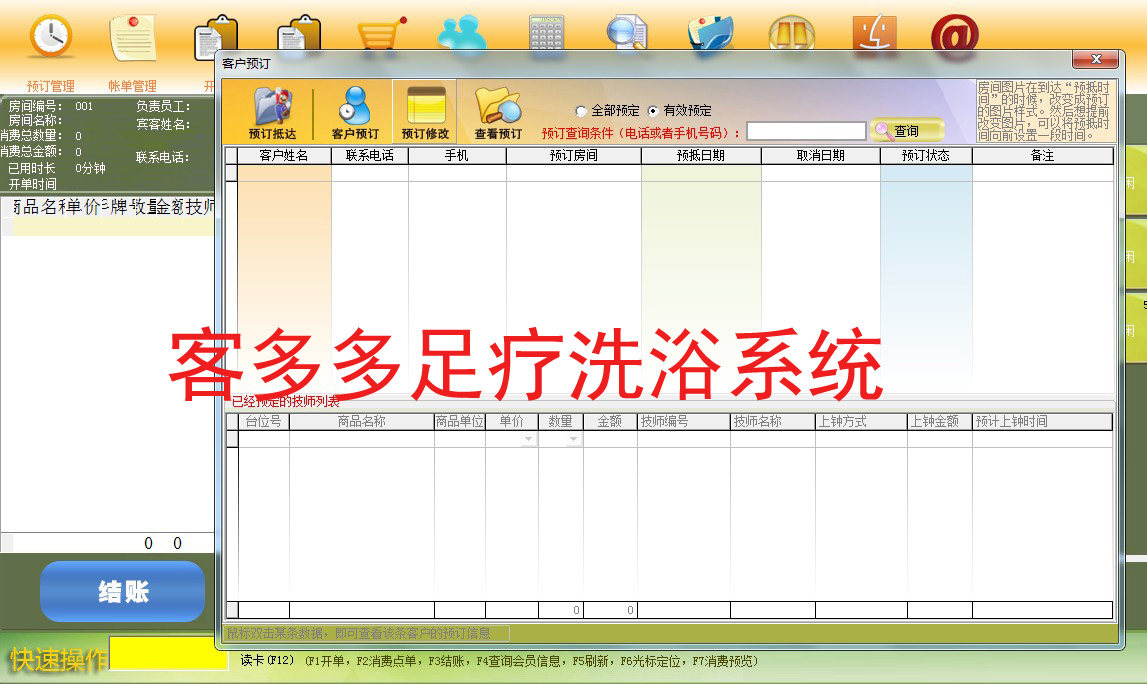Click 预订抵达 icon in the dialog
Screen dimensions: 1147x684
(272, 113)
